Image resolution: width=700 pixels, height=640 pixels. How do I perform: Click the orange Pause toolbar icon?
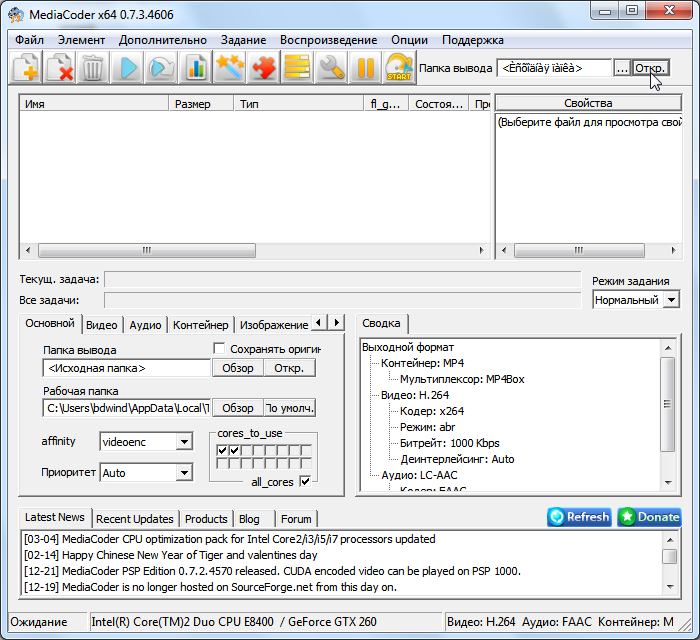point(365,68)
